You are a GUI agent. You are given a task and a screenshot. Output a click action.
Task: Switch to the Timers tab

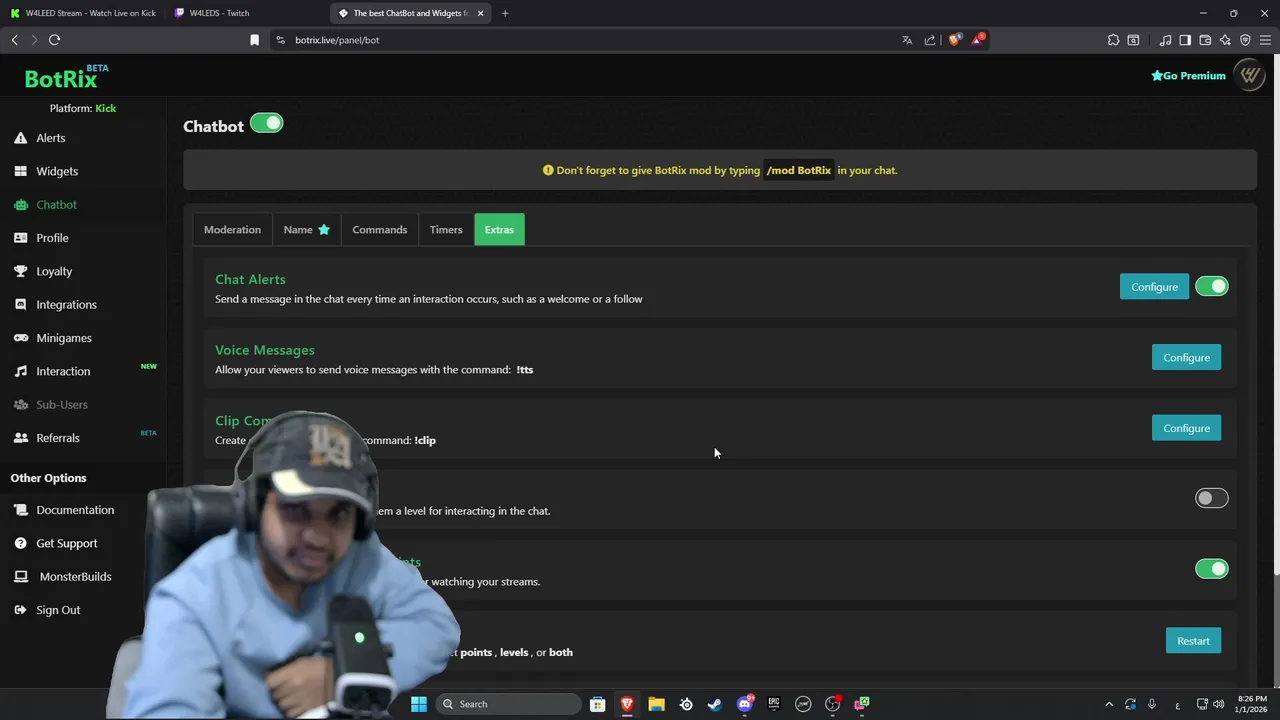coord(446,230)
